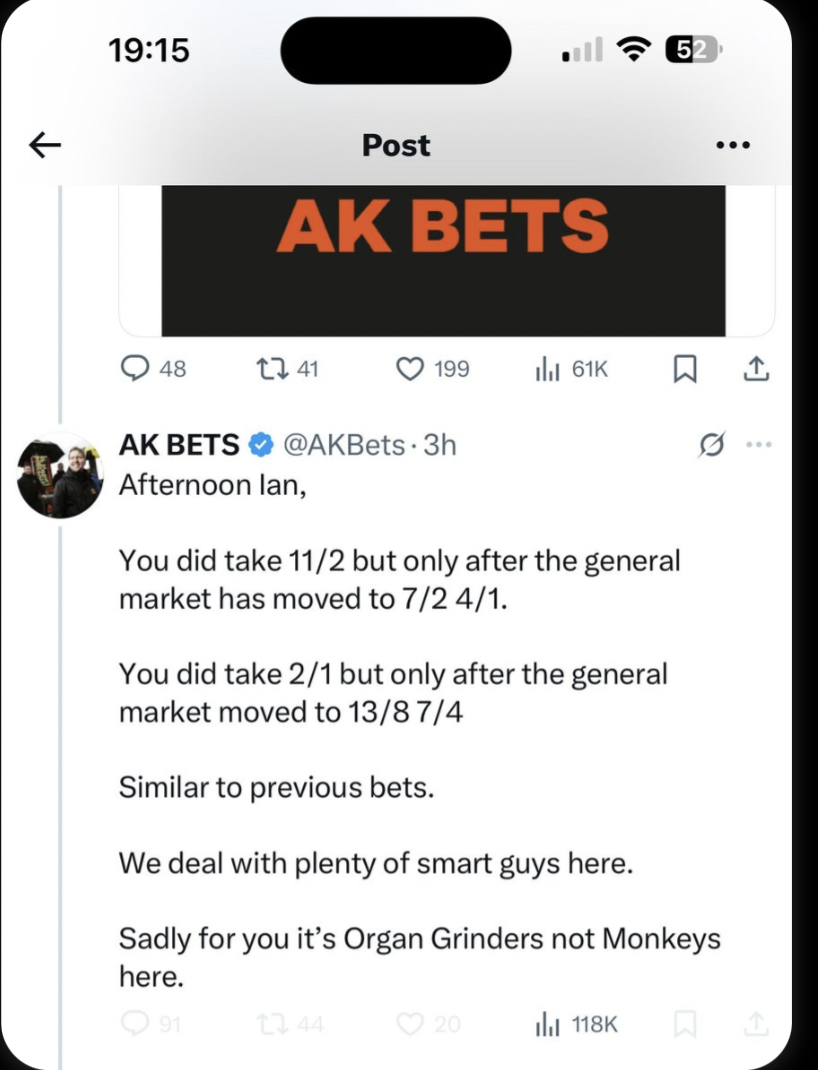The width and height of the screenshot is (818, 1070).
Task: Share the Afternoon Ian reply
Action: (x=755, y=1024)
